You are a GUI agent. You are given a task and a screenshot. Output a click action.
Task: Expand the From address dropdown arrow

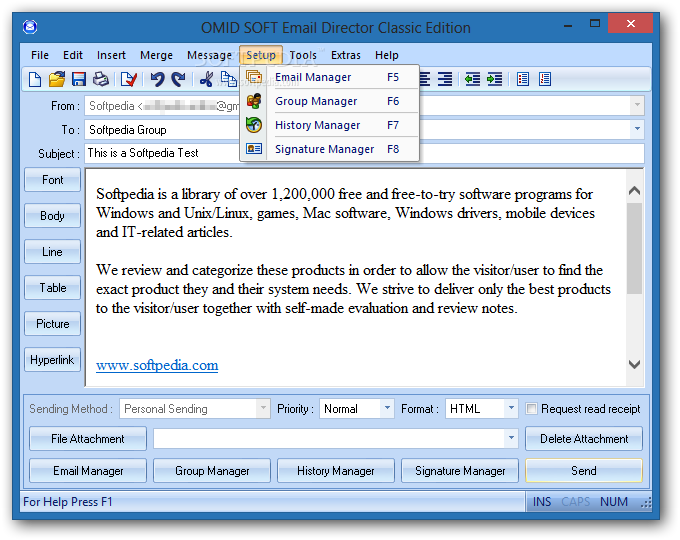pyautogui.click(x=637, y=105)
